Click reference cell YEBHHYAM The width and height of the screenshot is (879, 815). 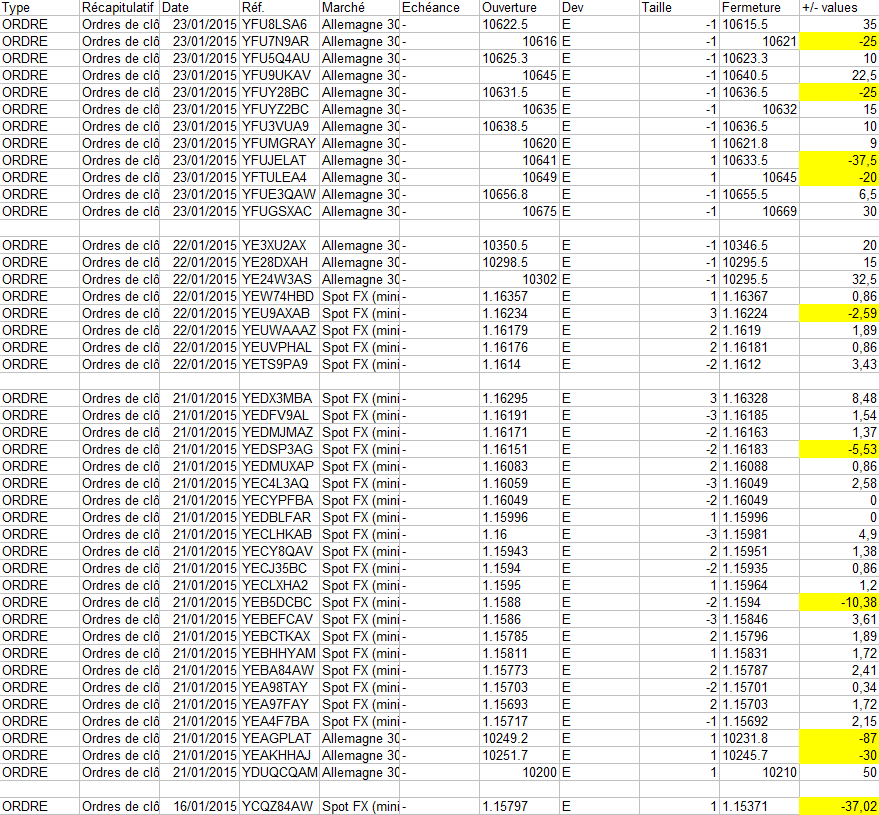tap(280, 654)
